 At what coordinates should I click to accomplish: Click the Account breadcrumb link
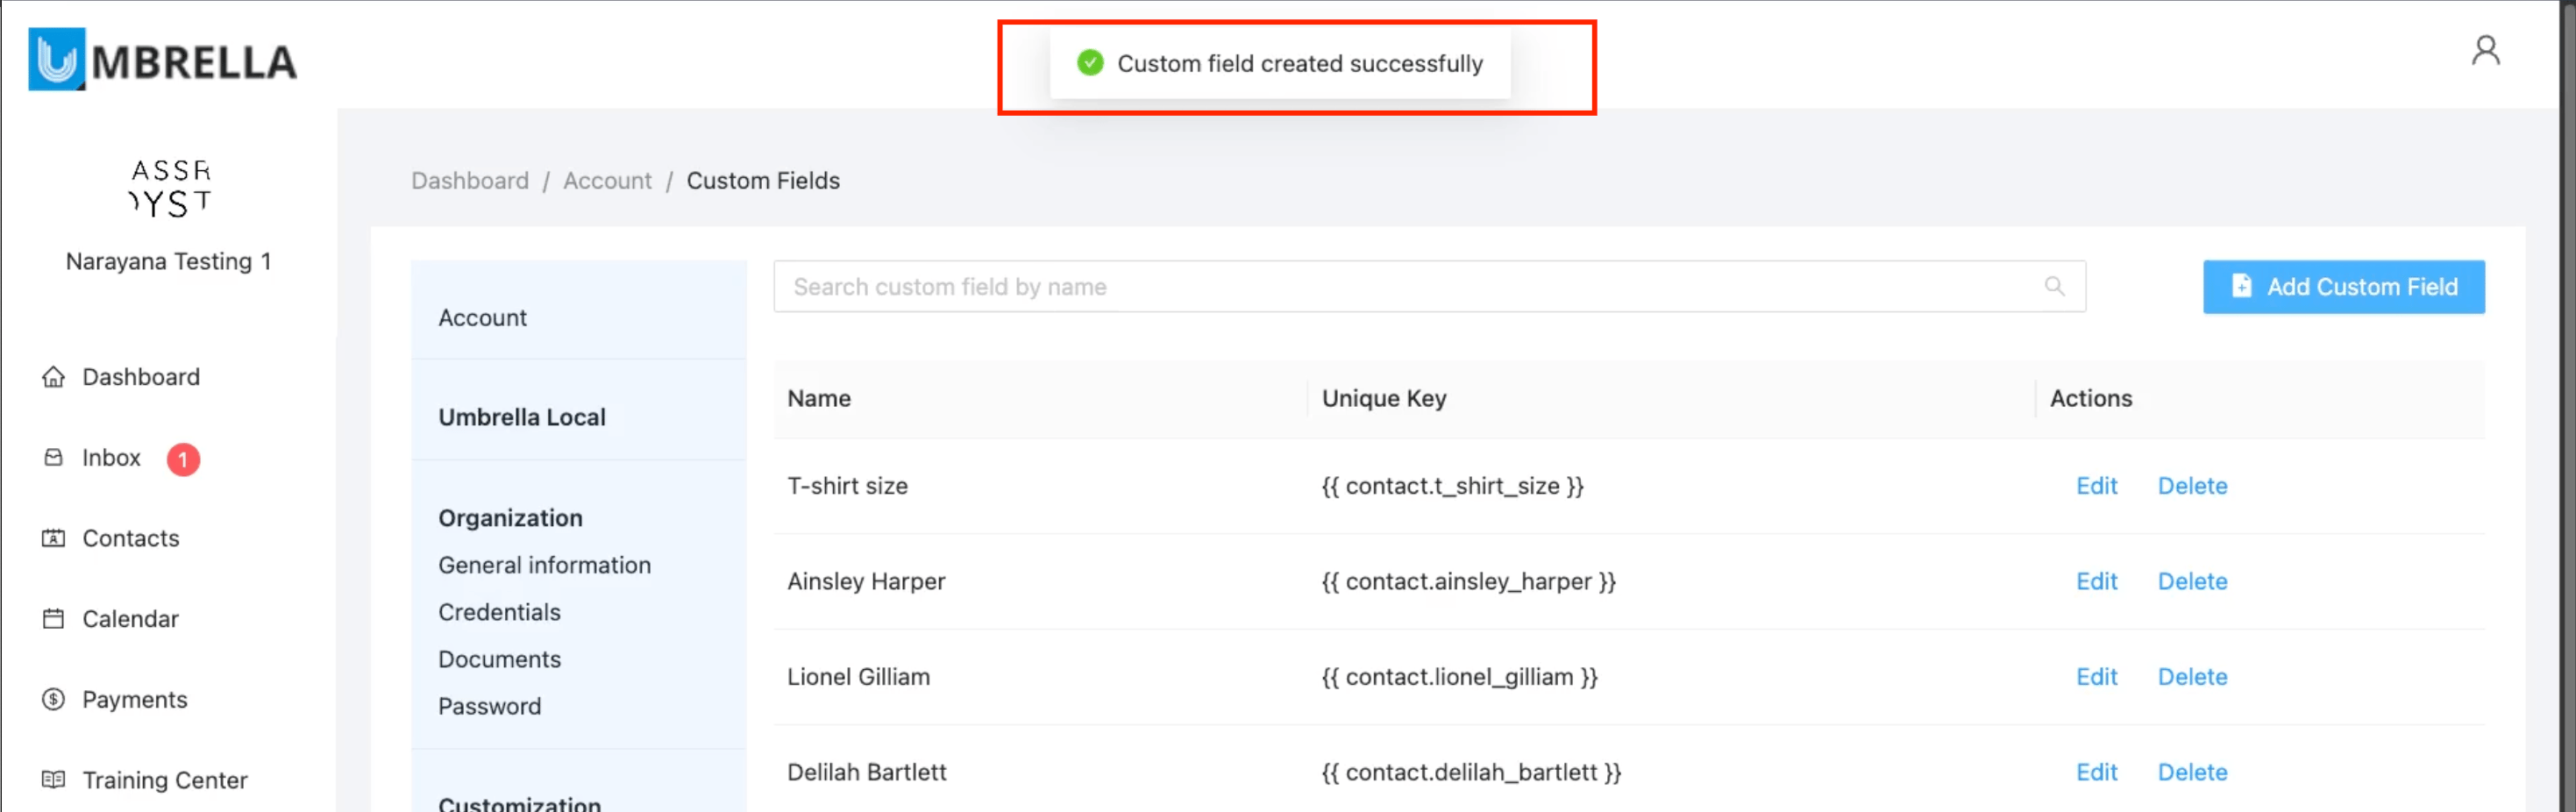607,181
